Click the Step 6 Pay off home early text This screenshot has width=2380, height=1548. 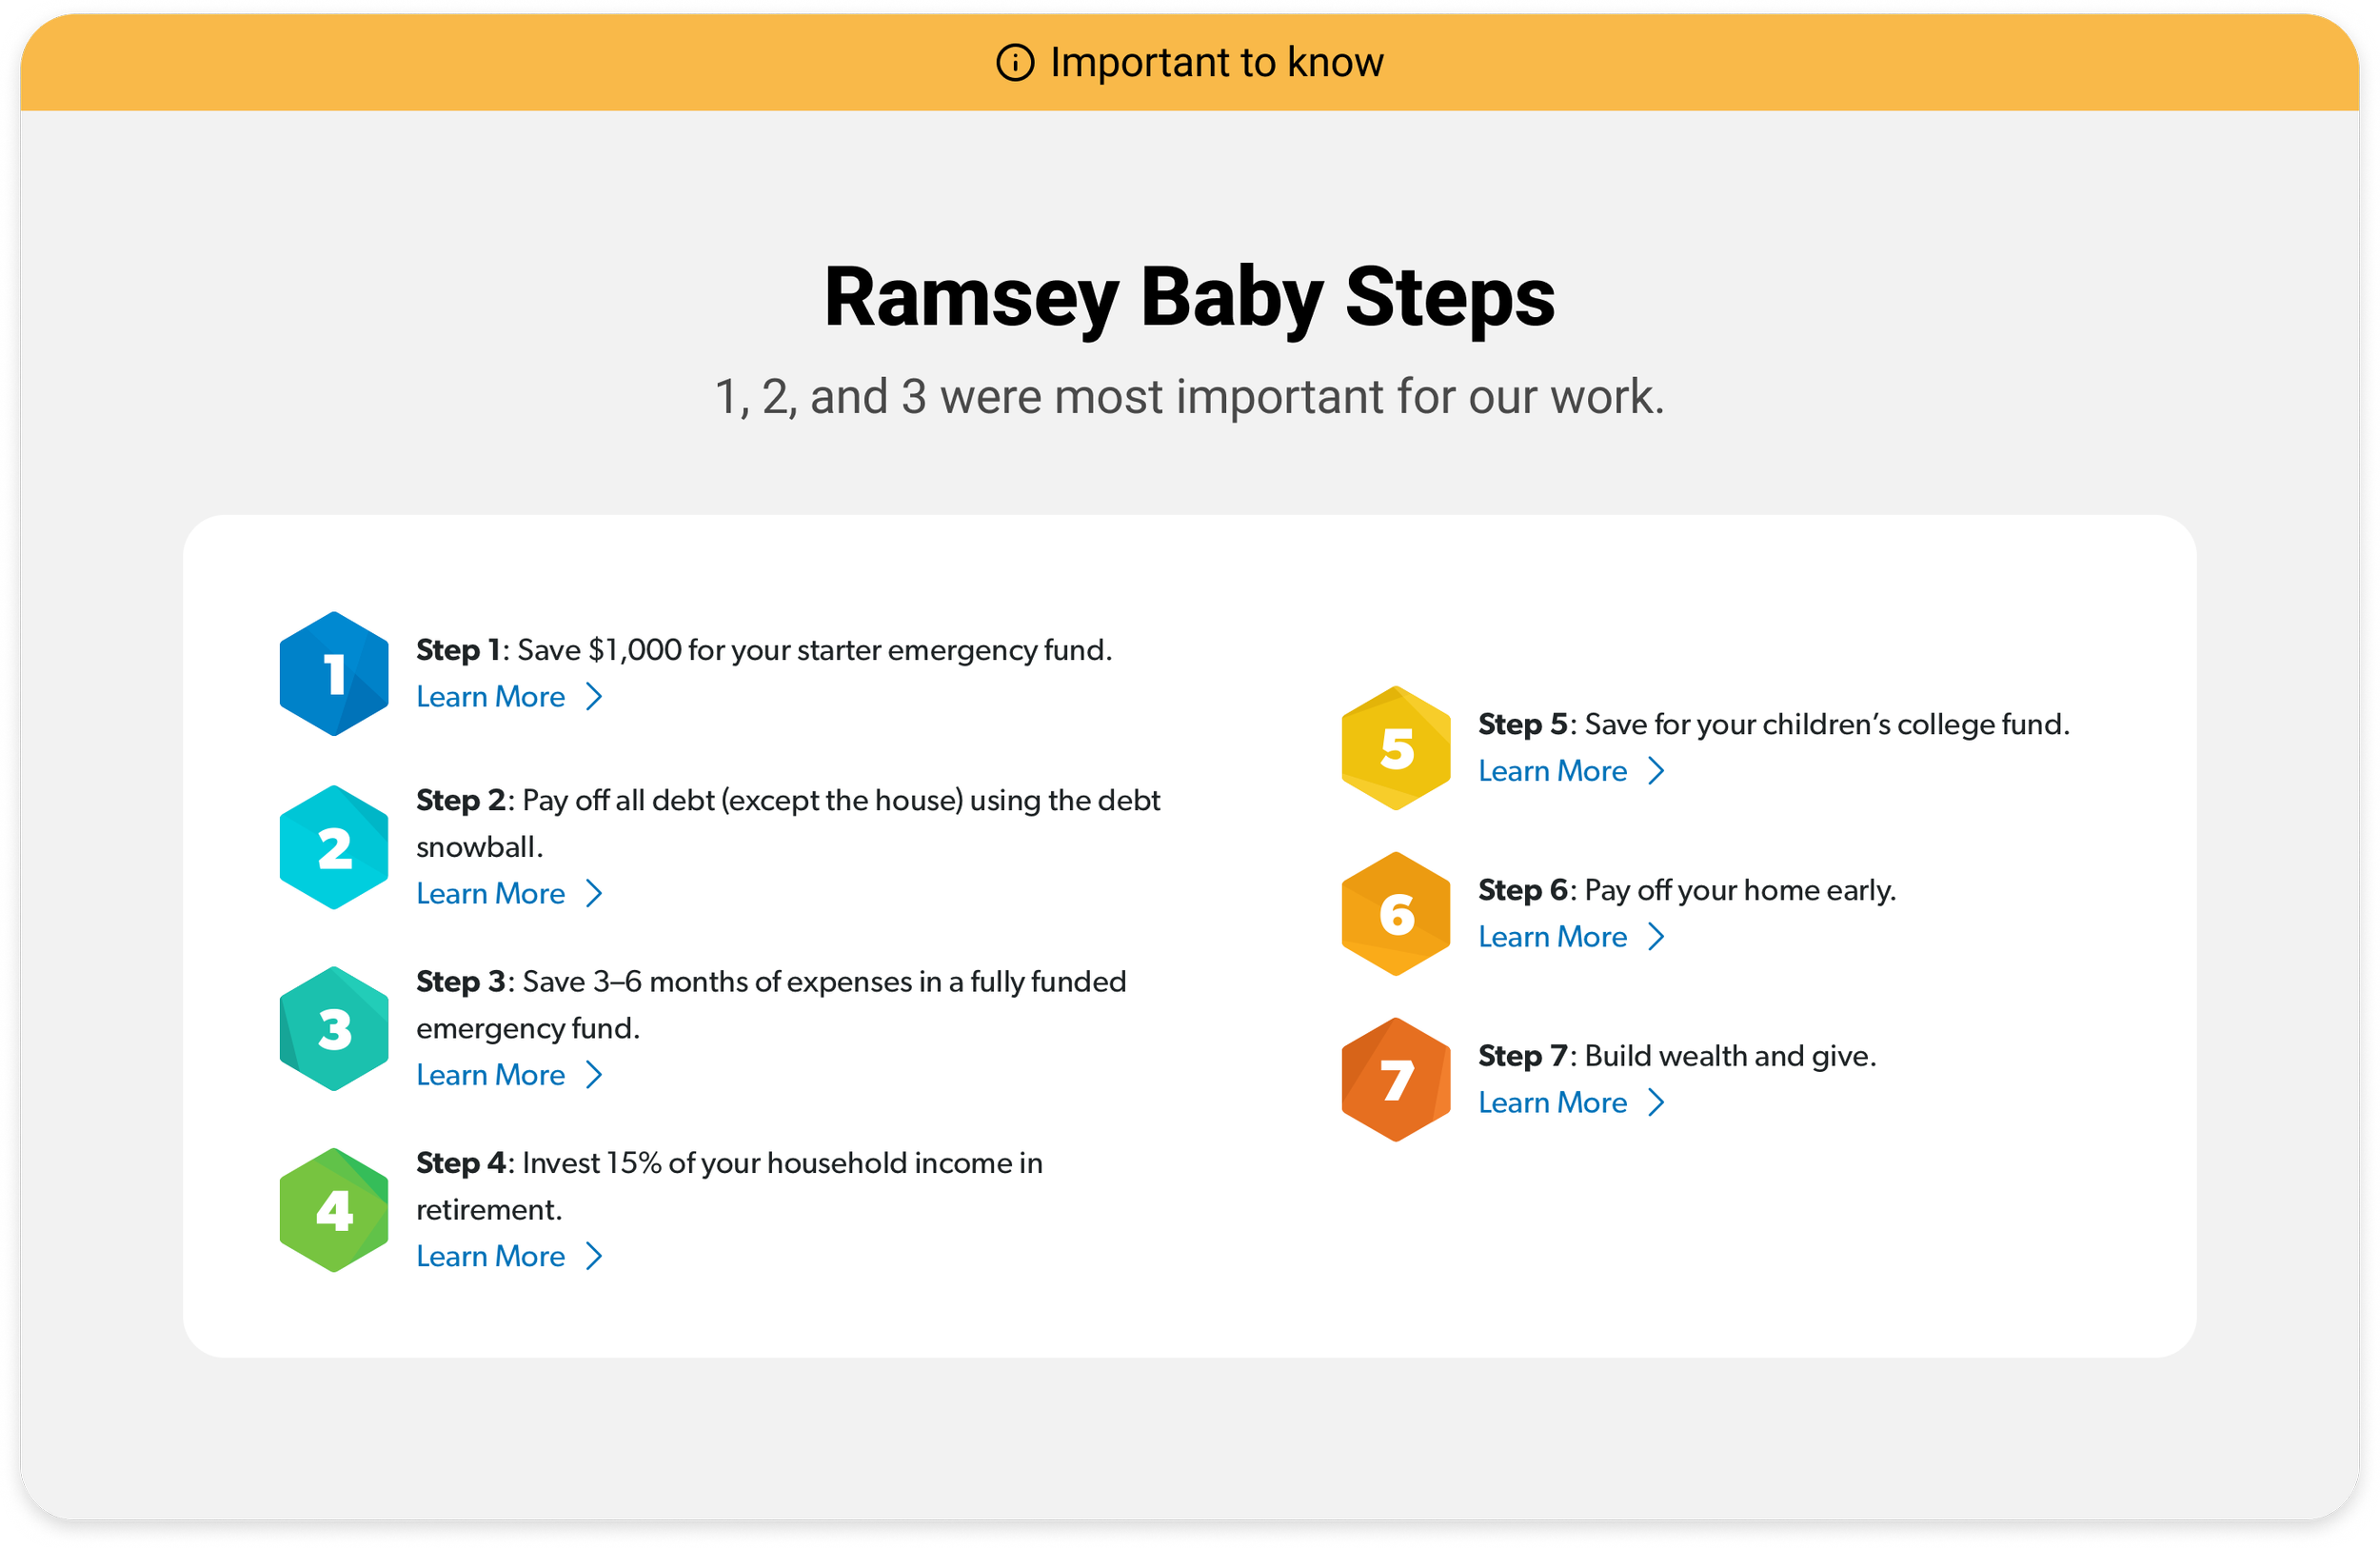[x=1687, y=890]
